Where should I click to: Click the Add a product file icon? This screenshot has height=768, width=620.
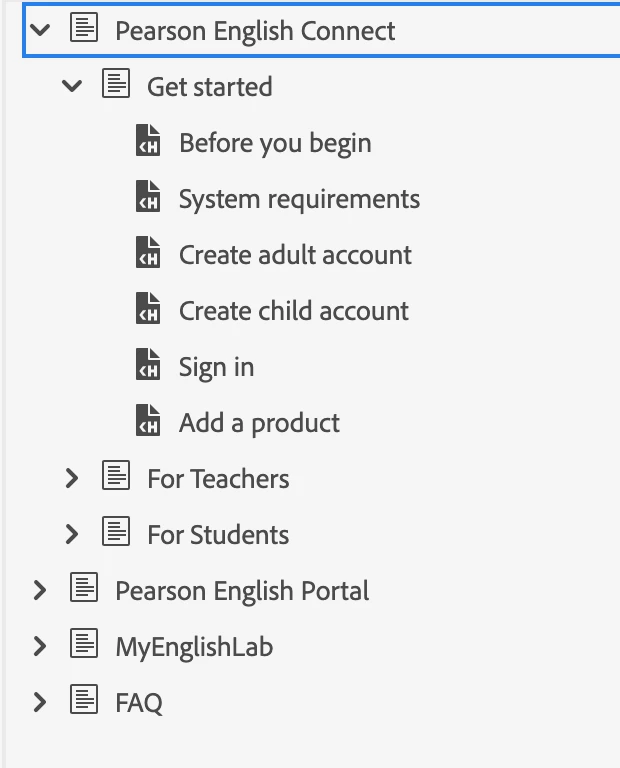(x=148, y=423)
